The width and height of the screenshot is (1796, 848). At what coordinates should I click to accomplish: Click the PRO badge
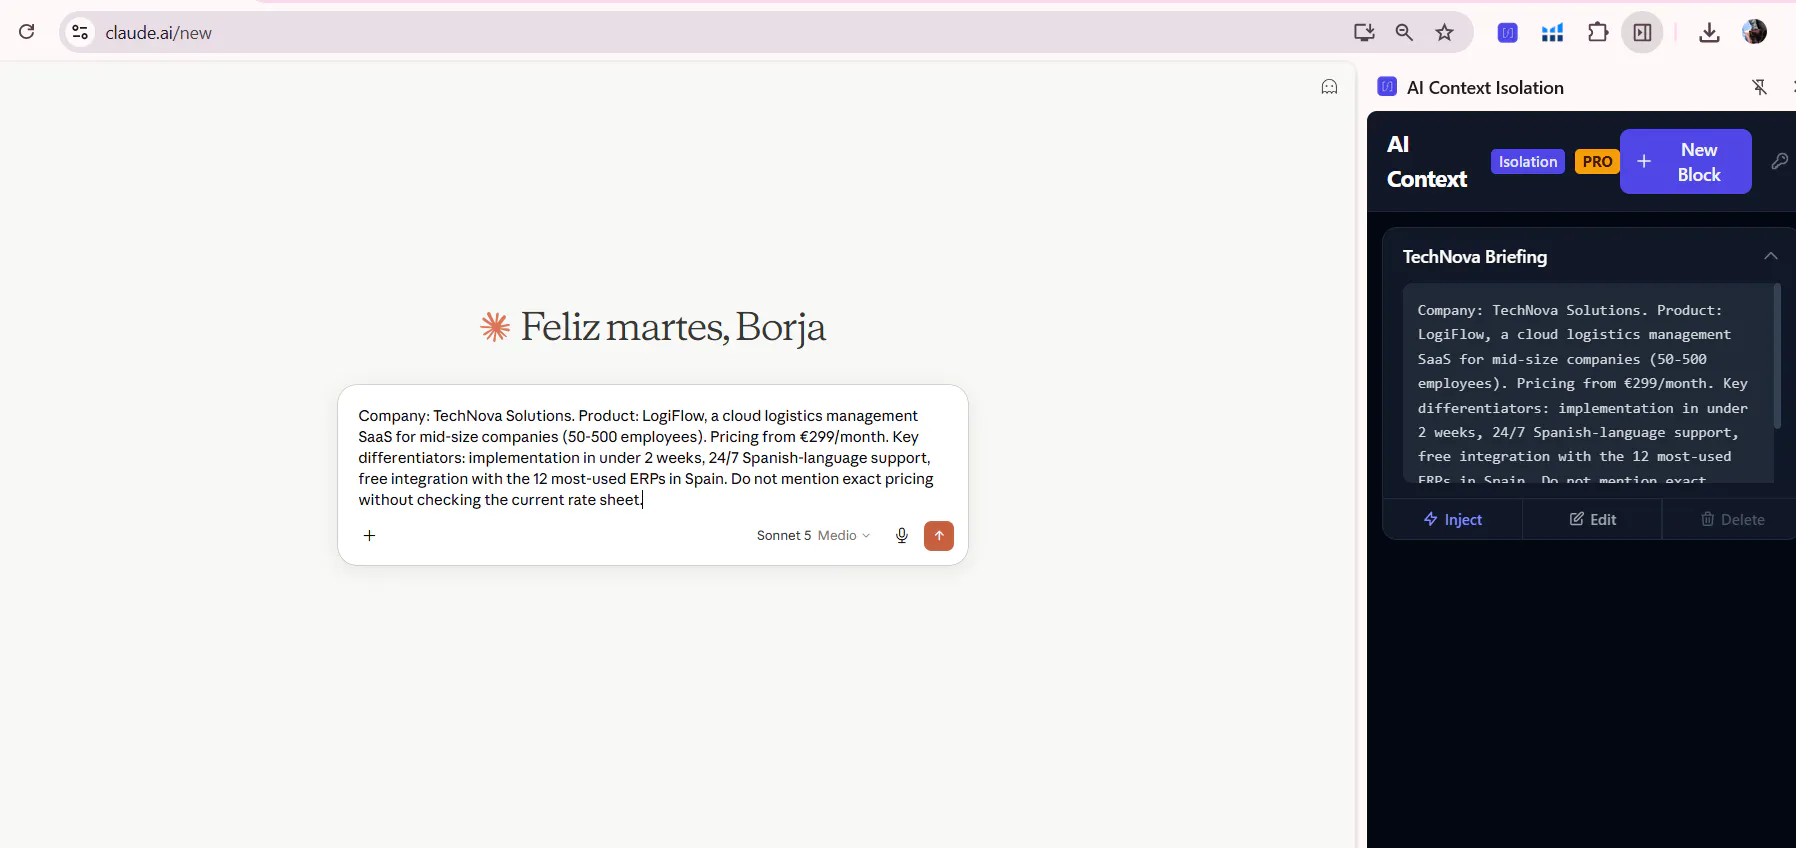[1597, 161]
